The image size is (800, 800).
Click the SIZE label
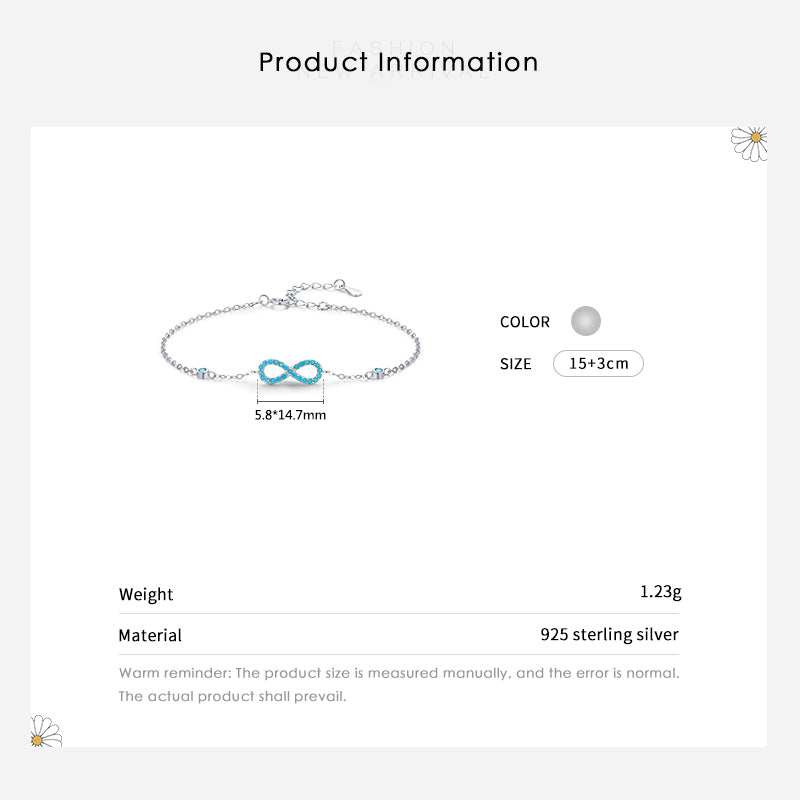click(516, 364)
